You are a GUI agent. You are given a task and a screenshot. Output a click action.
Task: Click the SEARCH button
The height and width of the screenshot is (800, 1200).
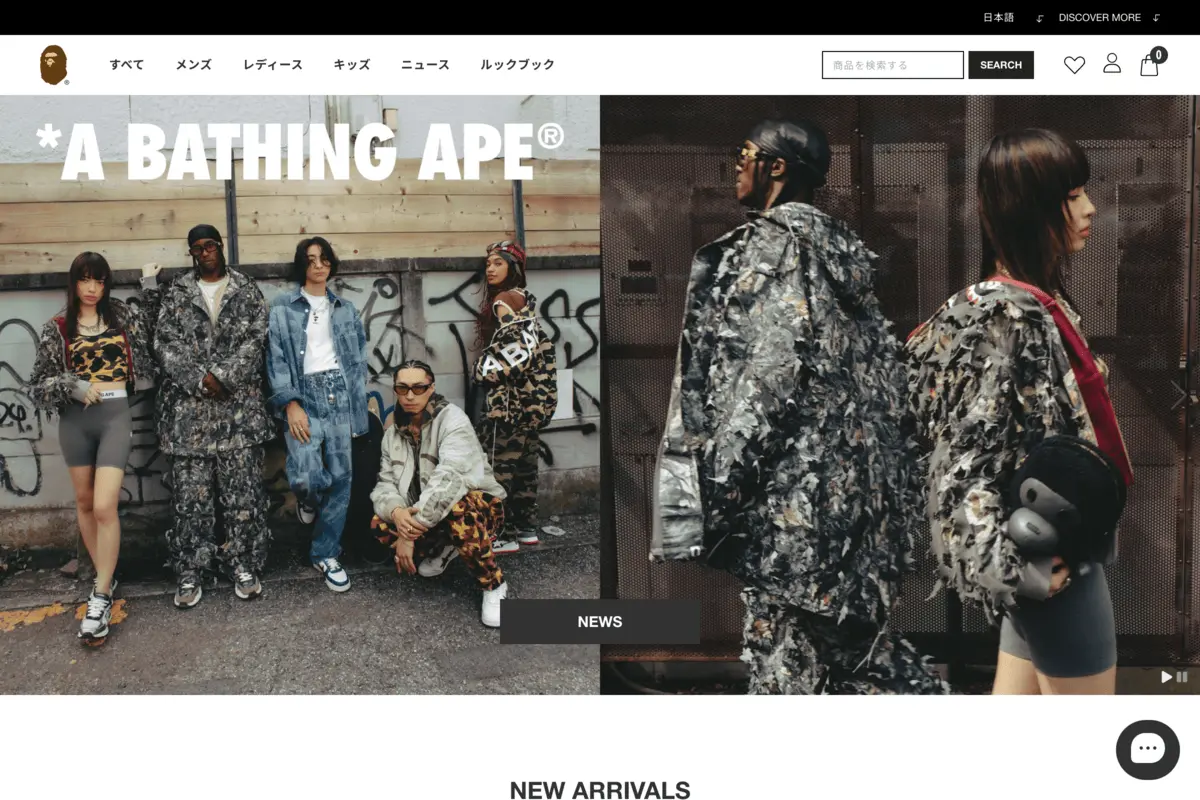tap(1001, 65)
